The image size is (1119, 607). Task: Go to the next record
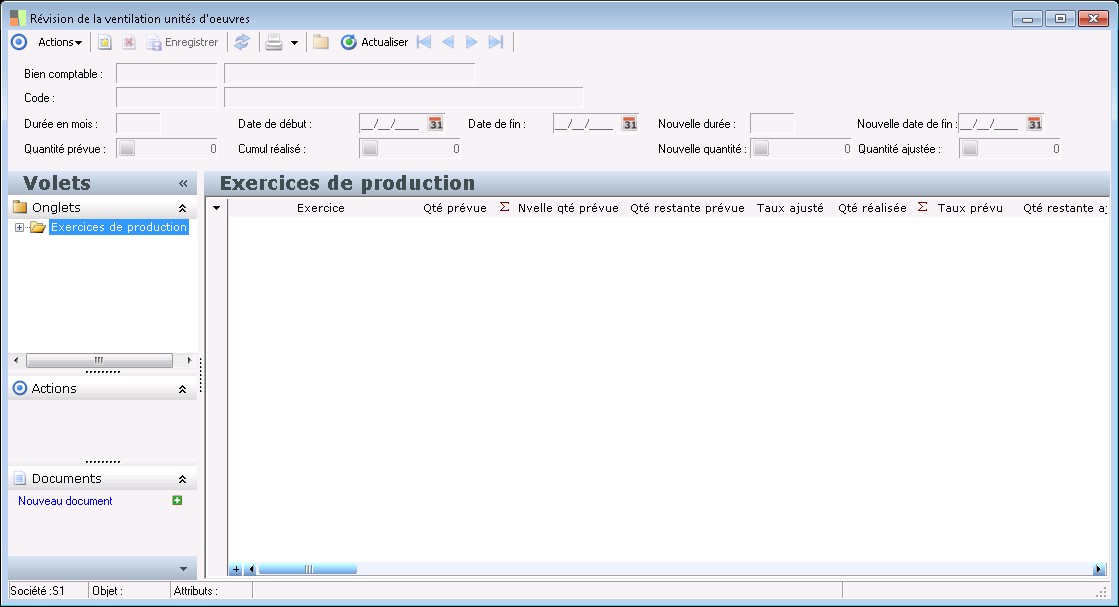472,42
